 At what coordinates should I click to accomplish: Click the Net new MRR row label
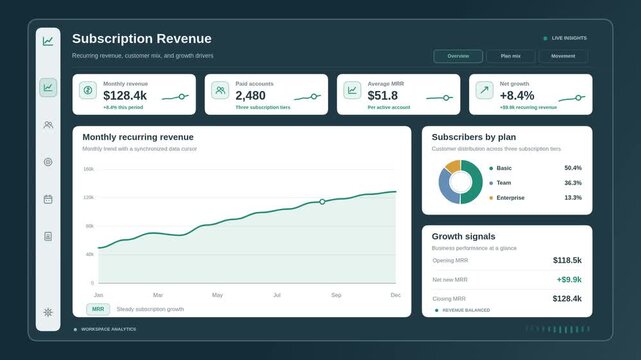point(450,280)
